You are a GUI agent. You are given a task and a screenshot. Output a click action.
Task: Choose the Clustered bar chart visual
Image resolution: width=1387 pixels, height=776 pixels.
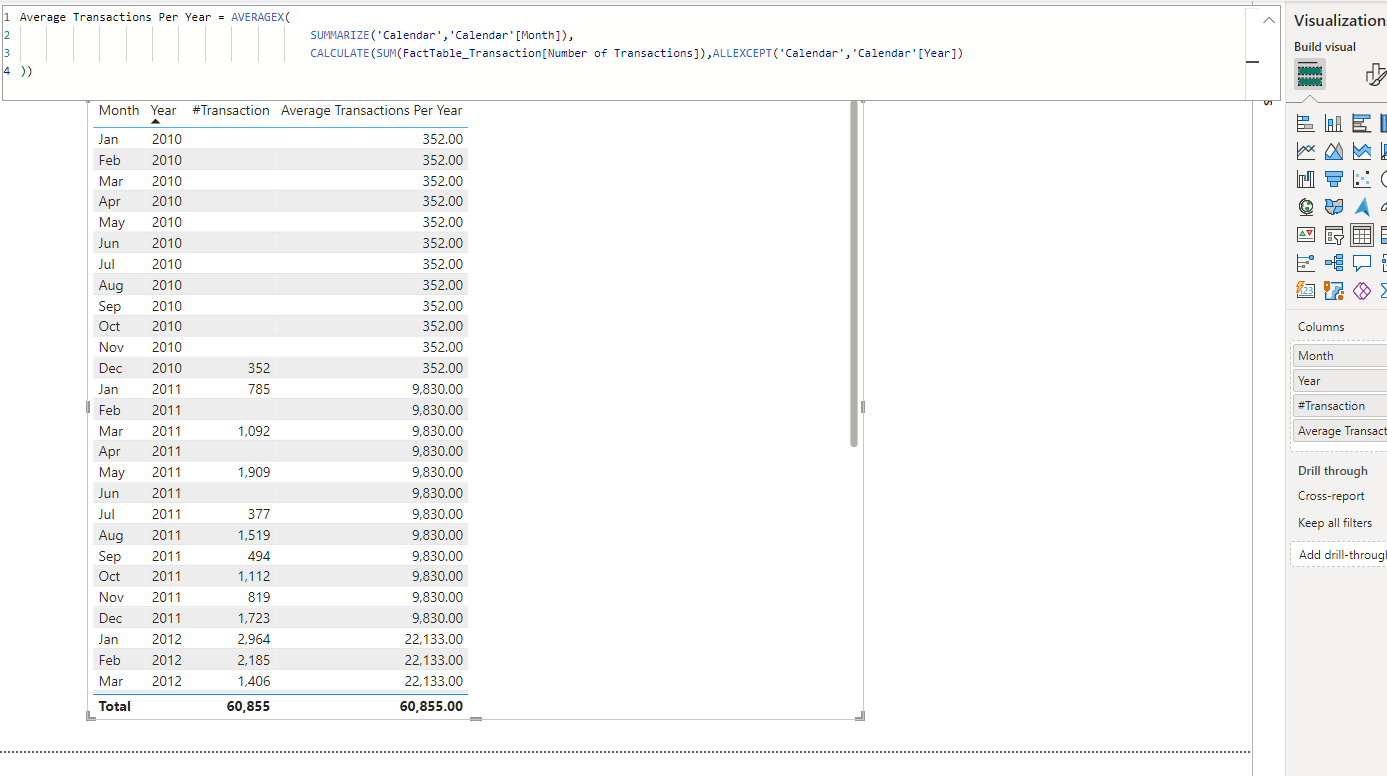(x=1361, y=123)
